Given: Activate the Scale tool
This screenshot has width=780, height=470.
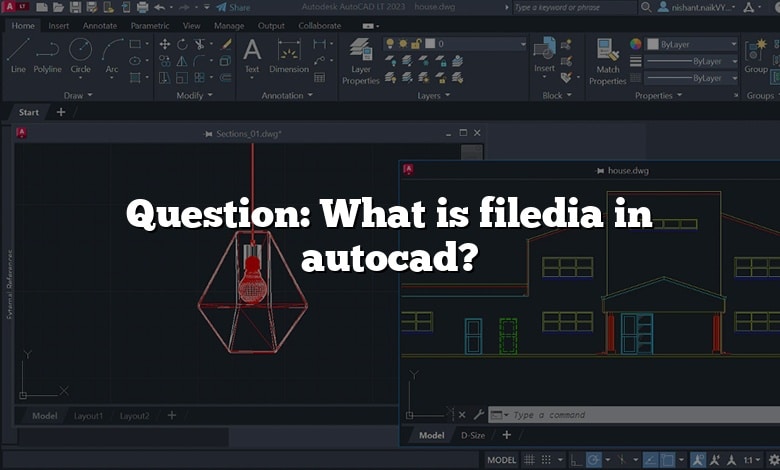Looking at the screenshot, I should click(182, 77).
